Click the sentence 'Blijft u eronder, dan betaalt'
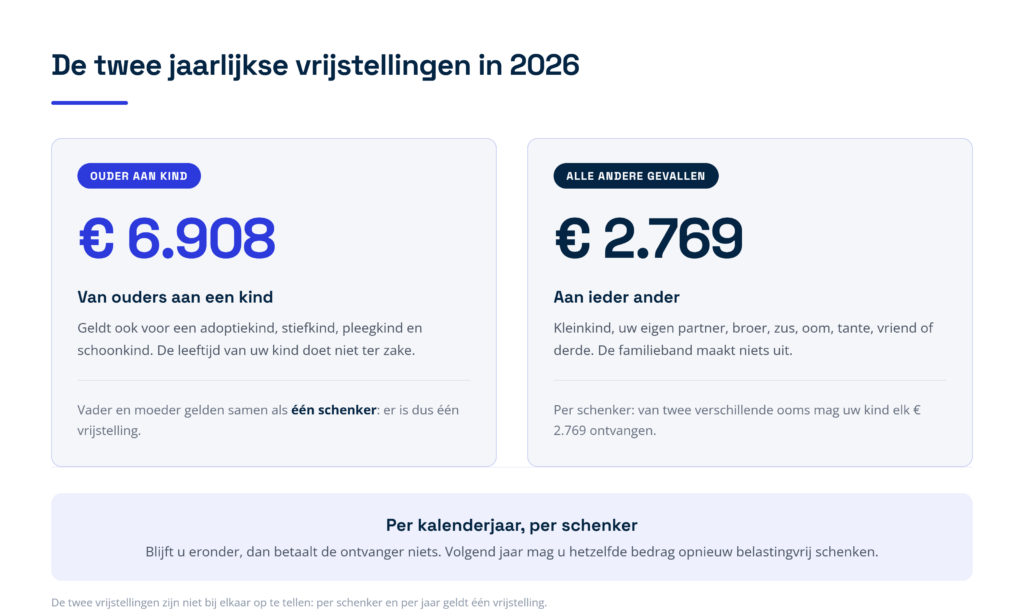This screenshot has width=1024, height=614. (x=511, y=552)
